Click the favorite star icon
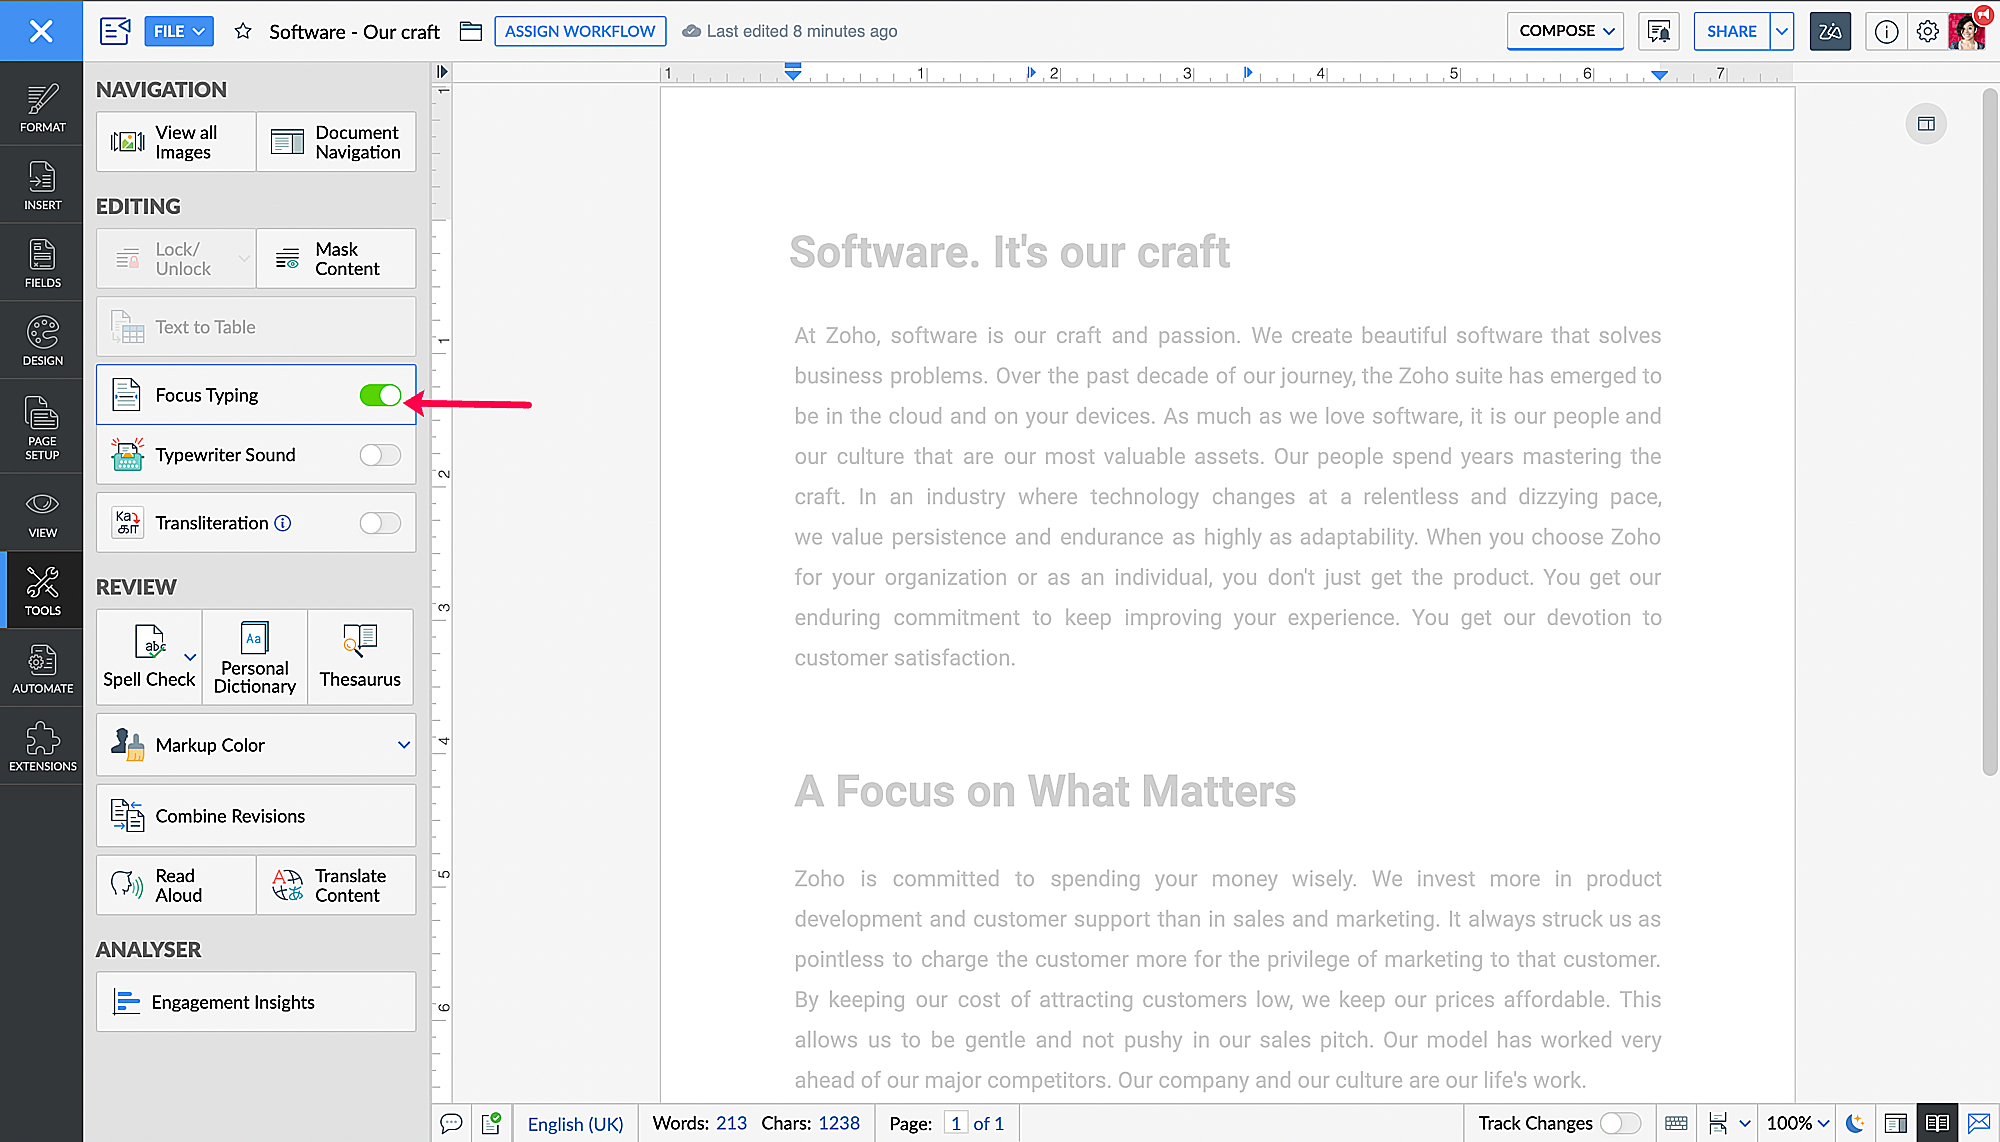Image resolution: width=2000 pixels, height=1142 pixels. click(243, 31)
